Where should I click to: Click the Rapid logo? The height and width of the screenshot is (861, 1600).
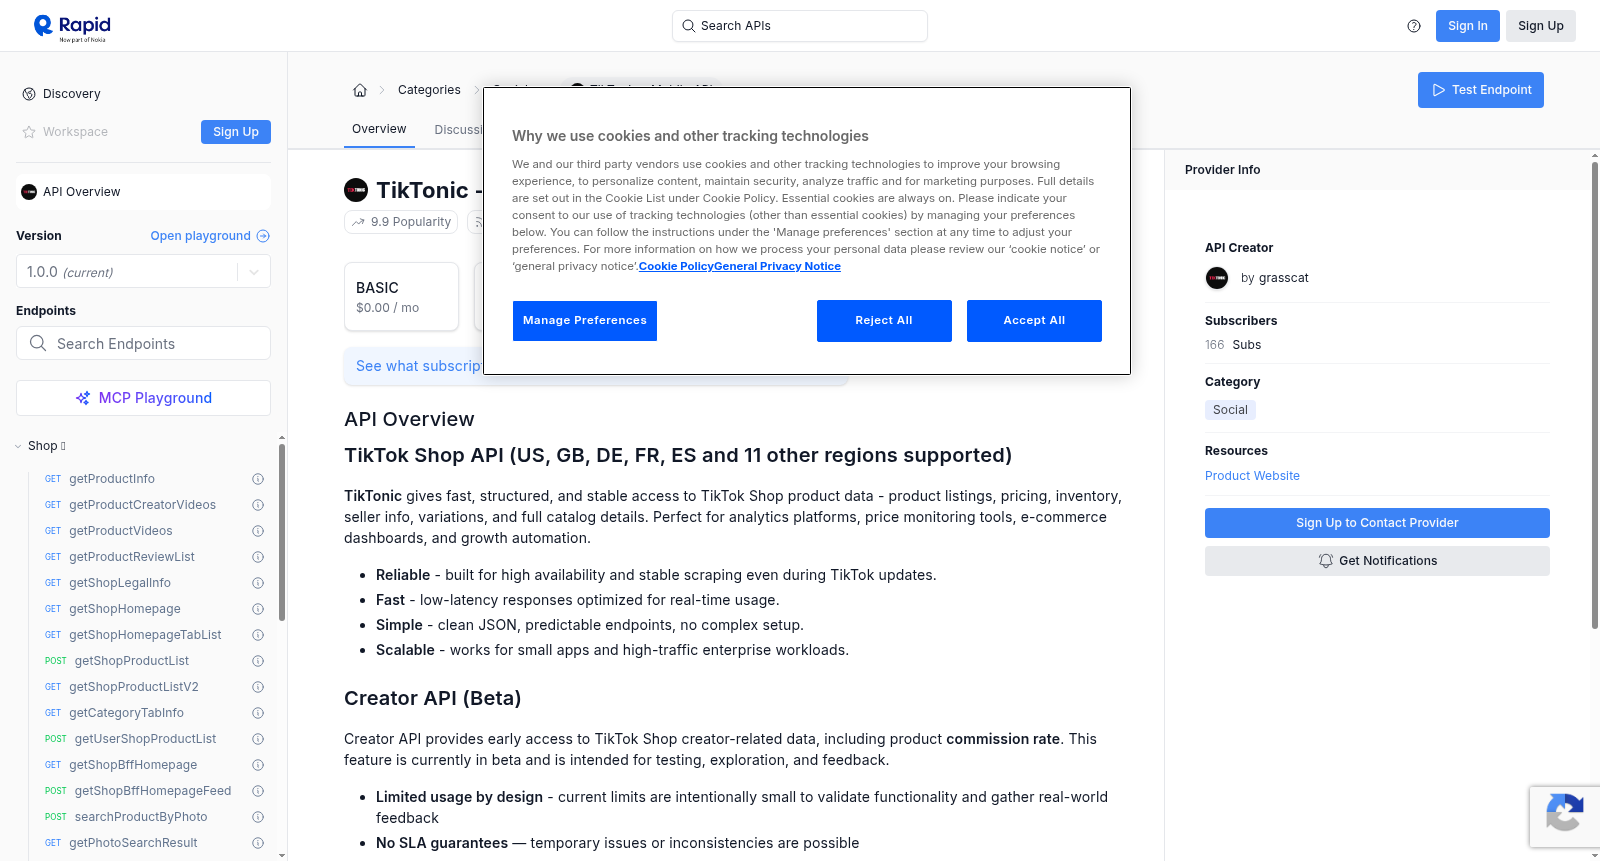coord(72,27)
